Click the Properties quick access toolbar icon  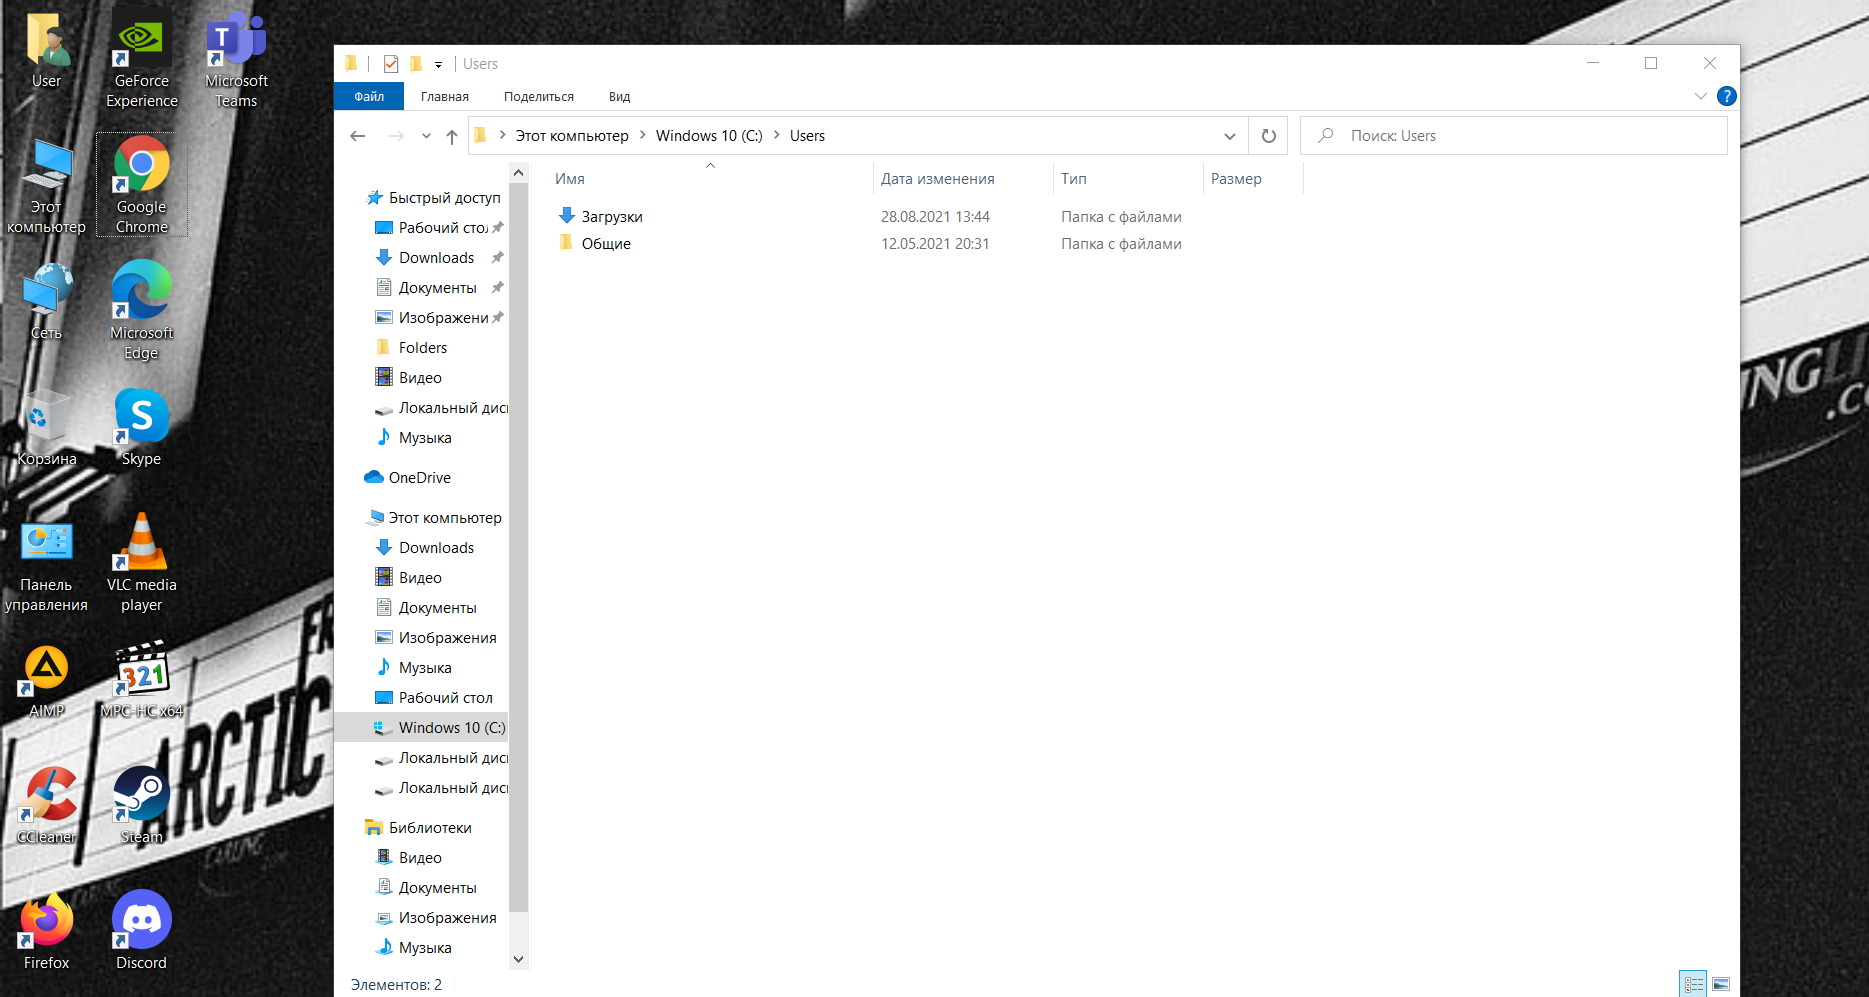(x=391, y=64)
